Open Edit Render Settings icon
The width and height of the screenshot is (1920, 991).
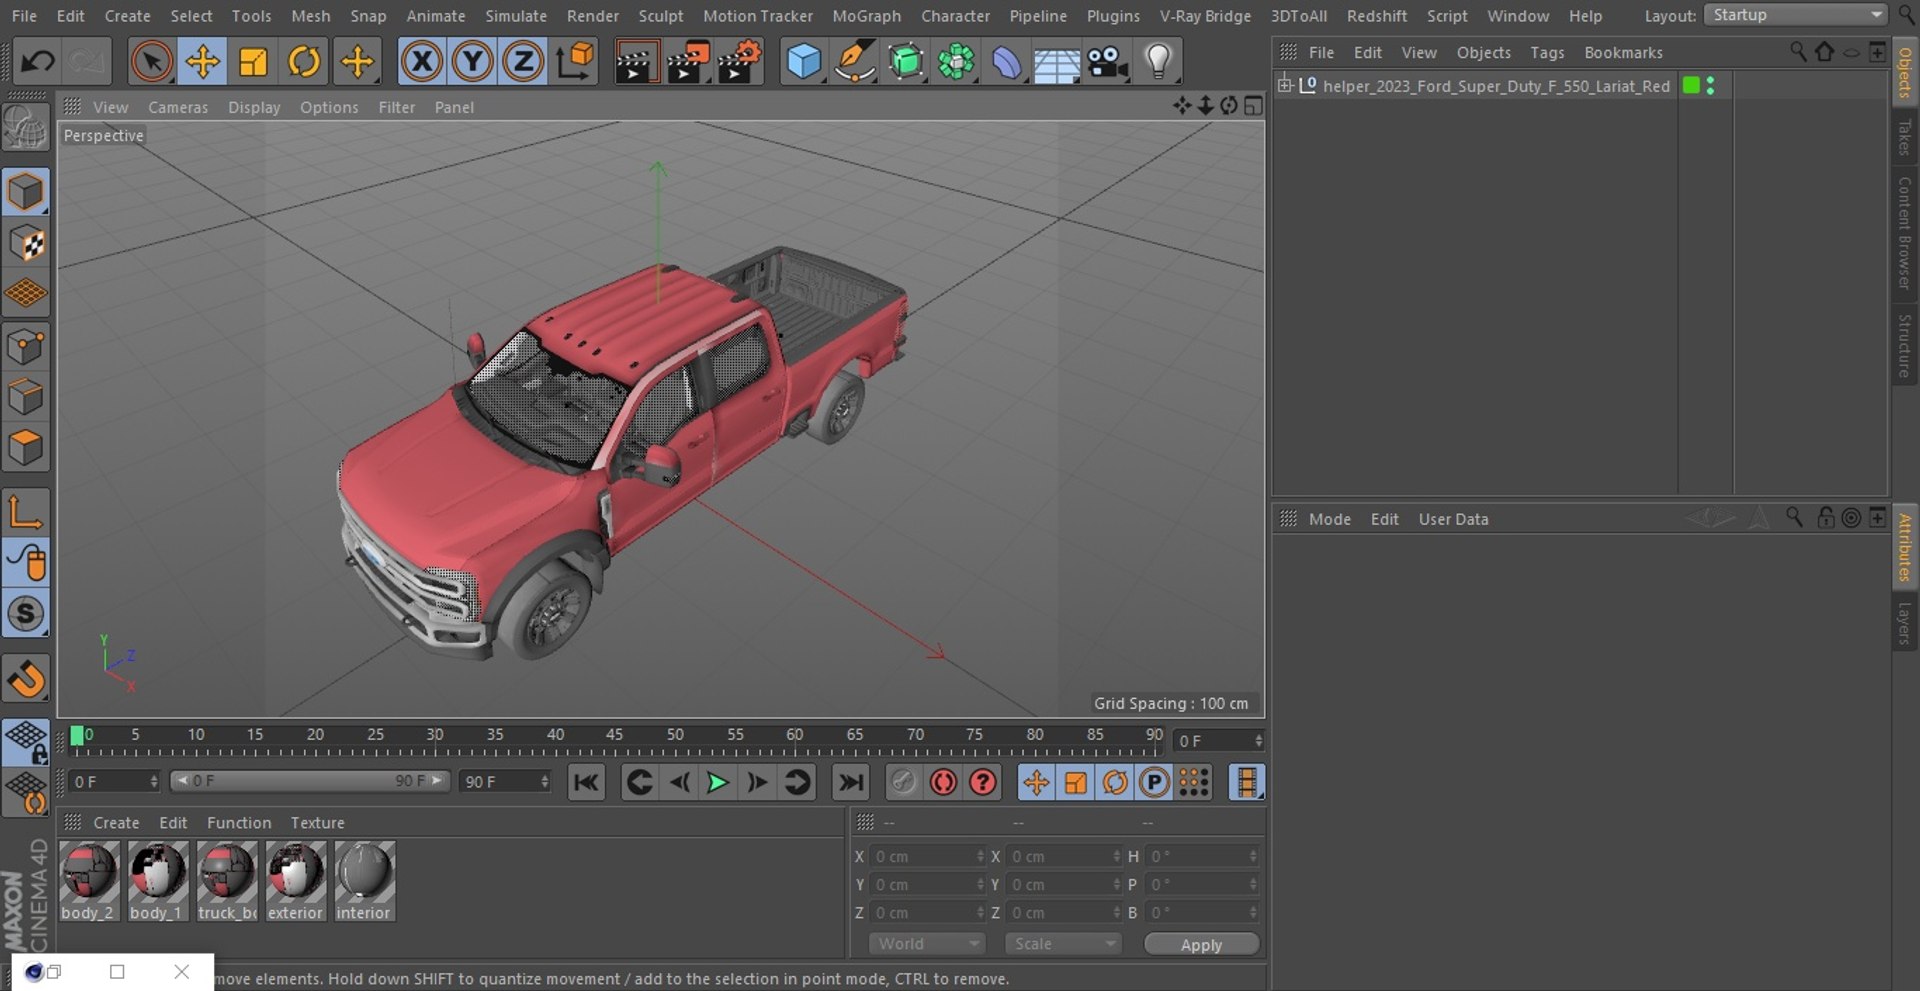[x=739, y=62]
